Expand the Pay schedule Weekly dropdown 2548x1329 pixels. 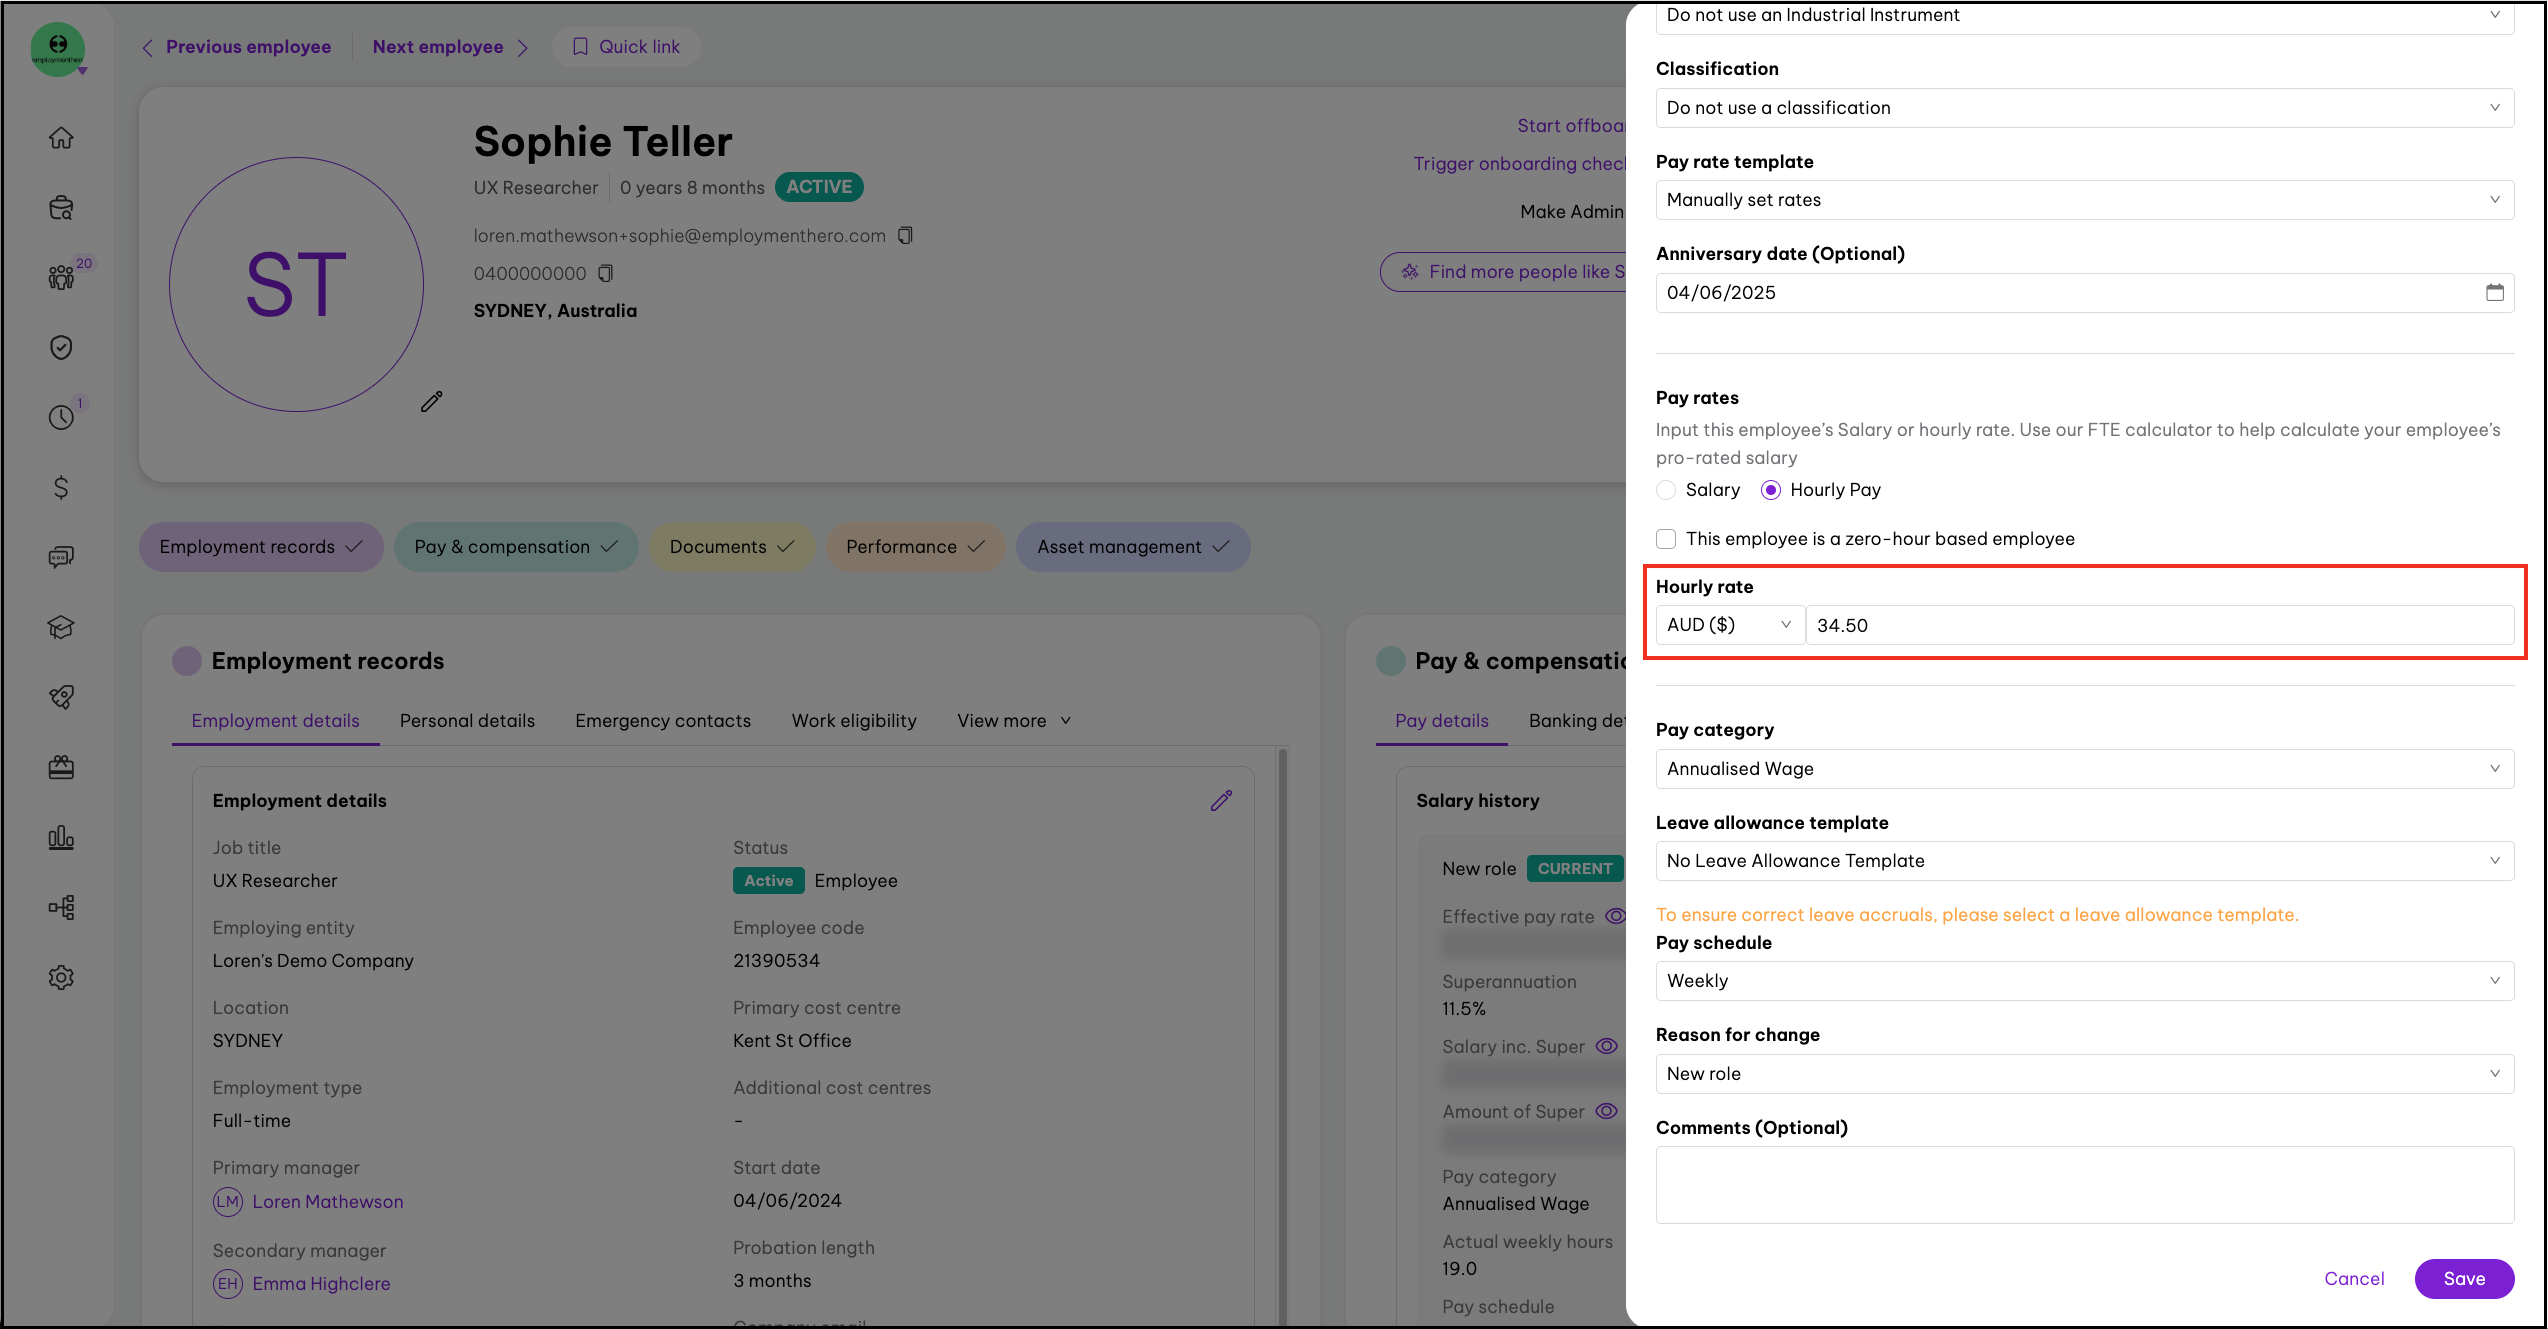[x=2084, y=981]
